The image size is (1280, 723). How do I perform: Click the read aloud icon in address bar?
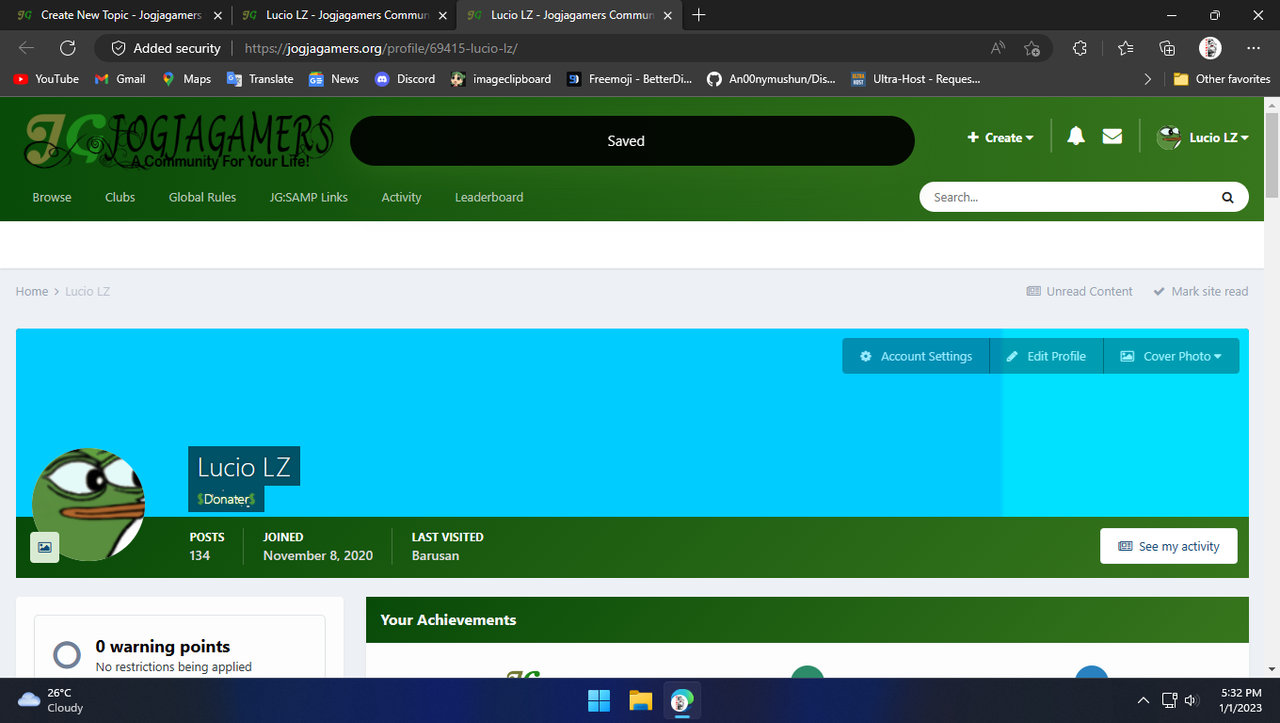pos(998,48)
